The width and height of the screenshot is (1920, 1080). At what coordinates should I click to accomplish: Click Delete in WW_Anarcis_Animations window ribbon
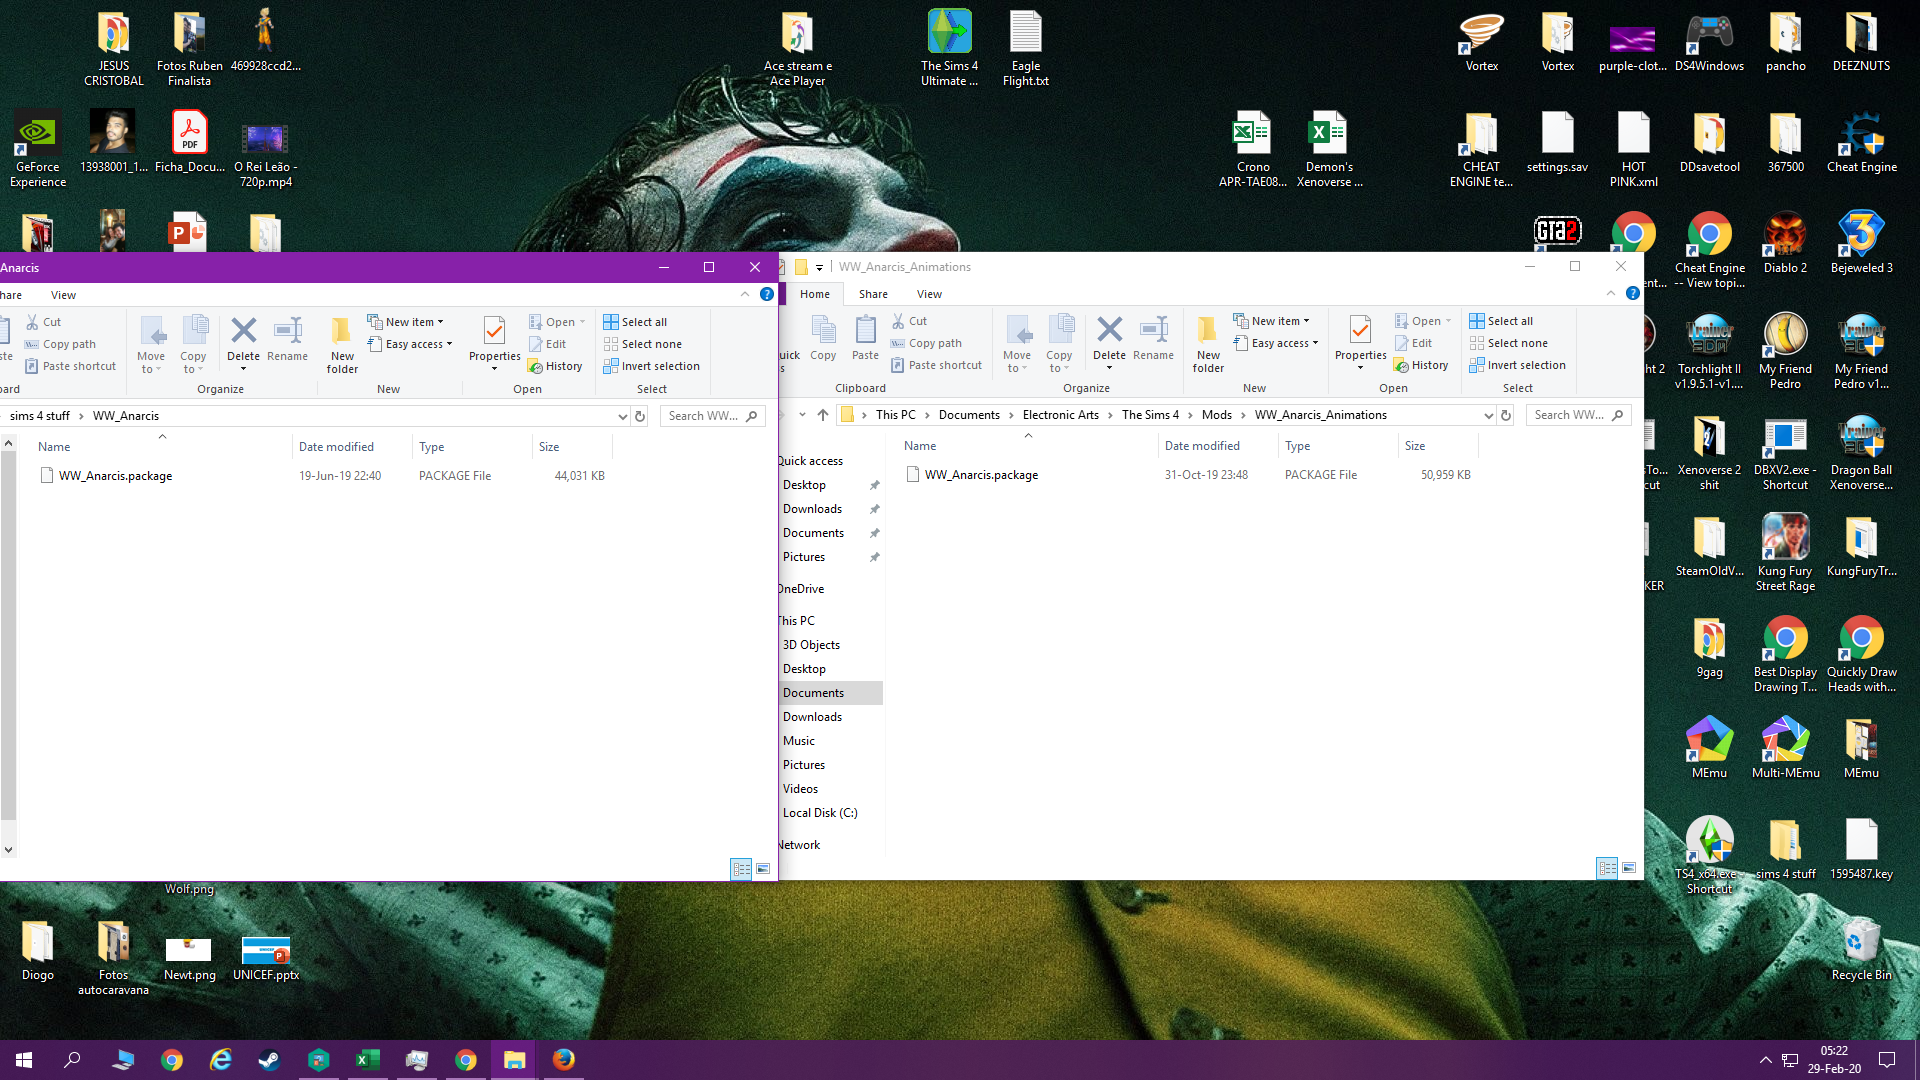1109,340
